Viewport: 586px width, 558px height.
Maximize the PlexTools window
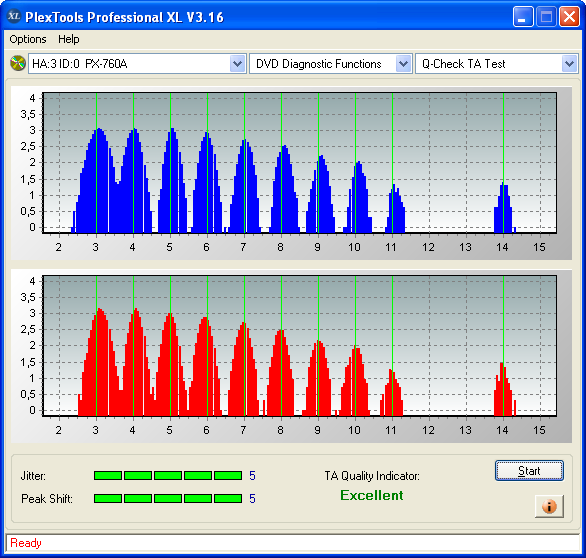546,17
